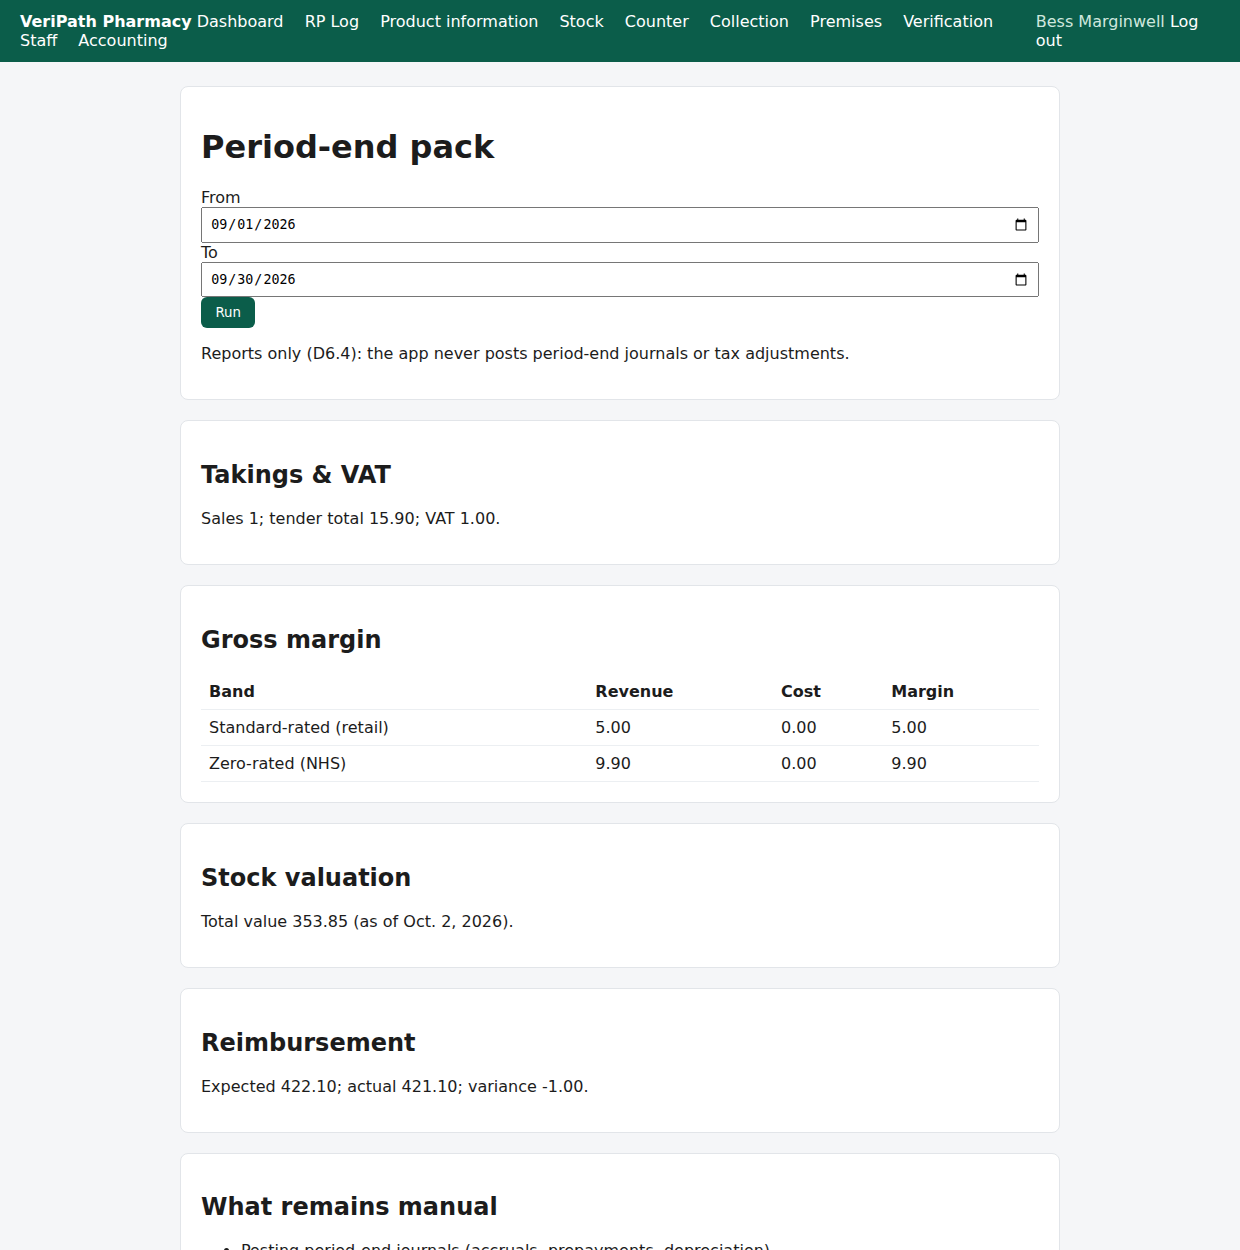Viewport: 1240px width, 1250px height.
Task: Click the Revenue column header
Action: 634,691
